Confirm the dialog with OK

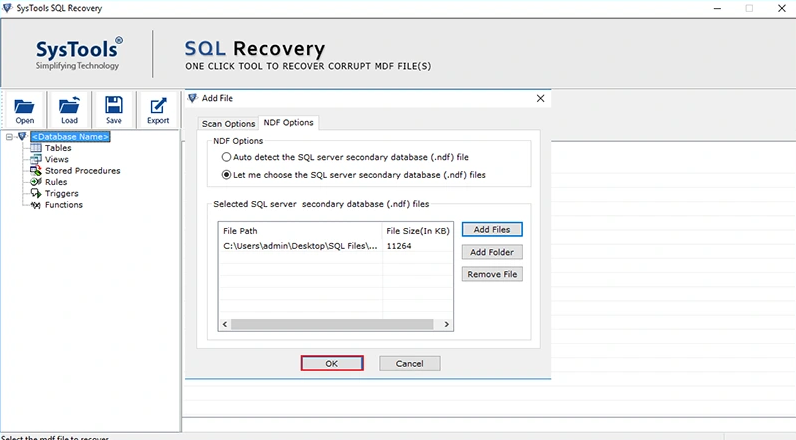coord(331,363)
